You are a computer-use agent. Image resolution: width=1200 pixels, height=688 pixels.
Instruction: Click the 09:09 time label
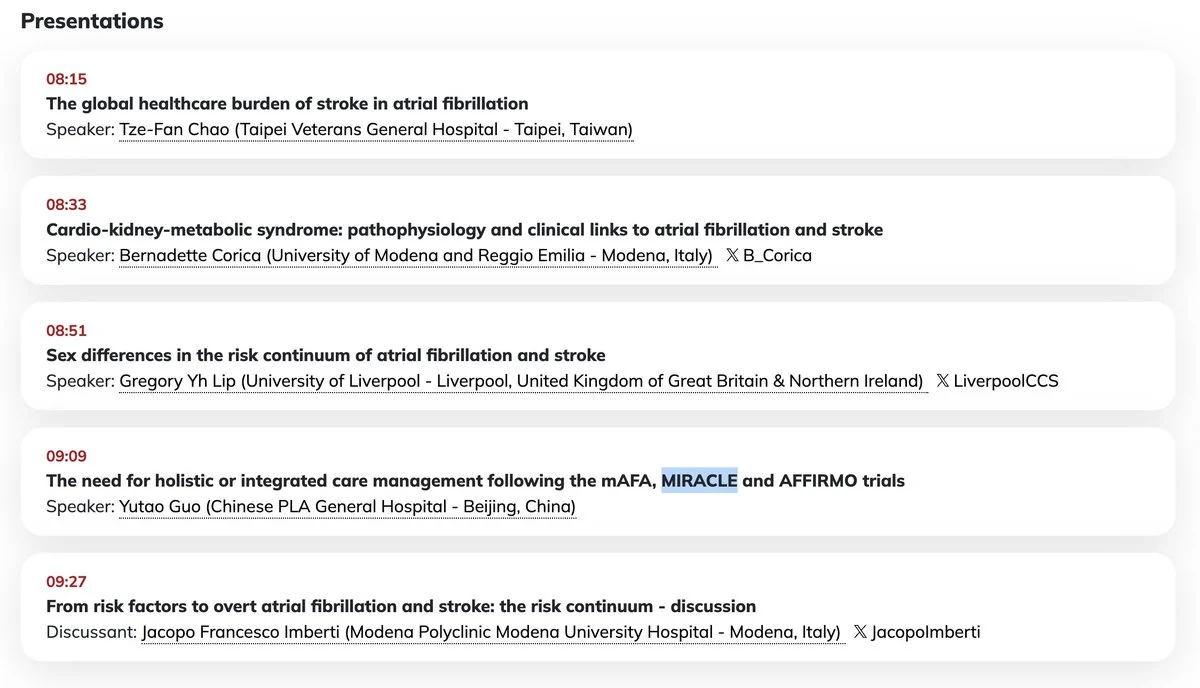point(67,456)
